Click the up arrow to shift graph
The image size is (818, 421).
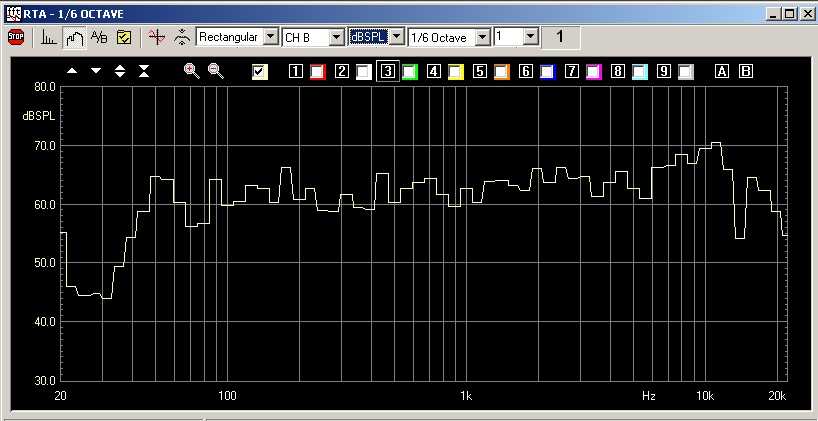coord(72,71)
